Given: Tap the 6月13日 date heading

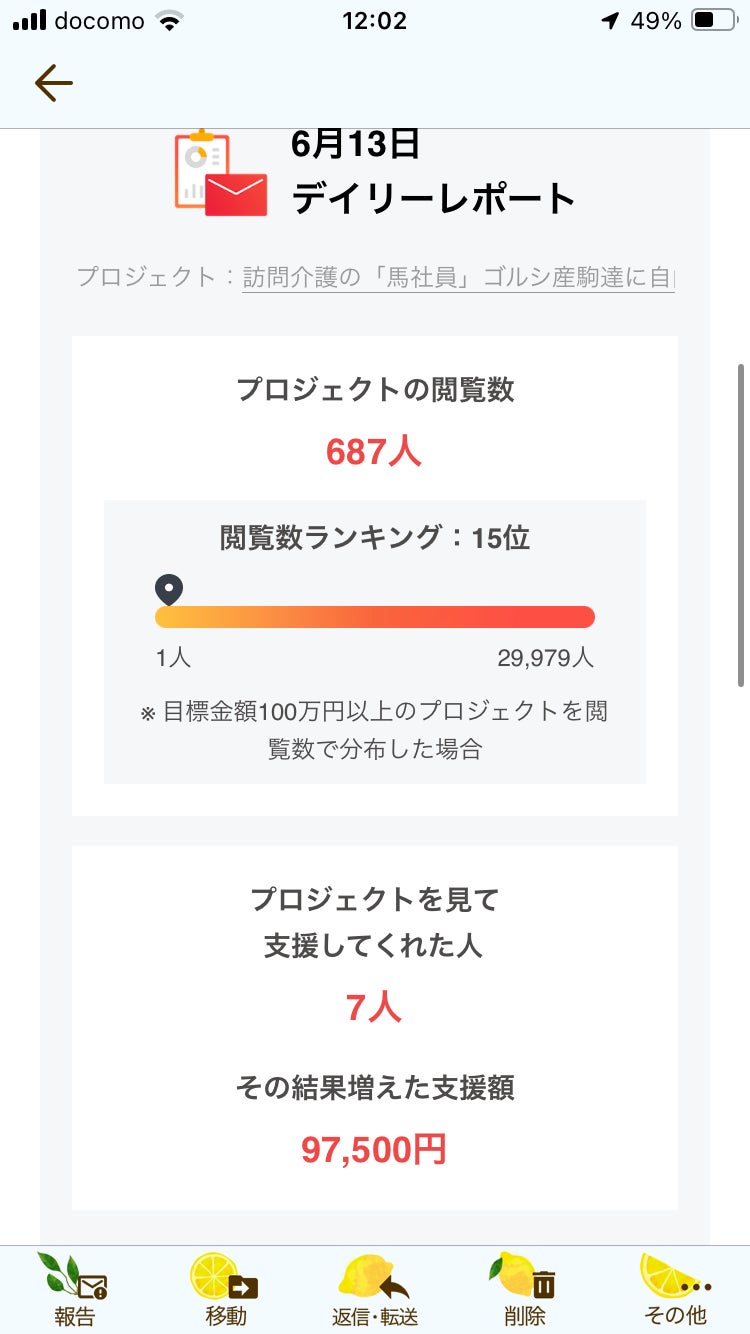Looking at the screenshot, I should point(355,145).
